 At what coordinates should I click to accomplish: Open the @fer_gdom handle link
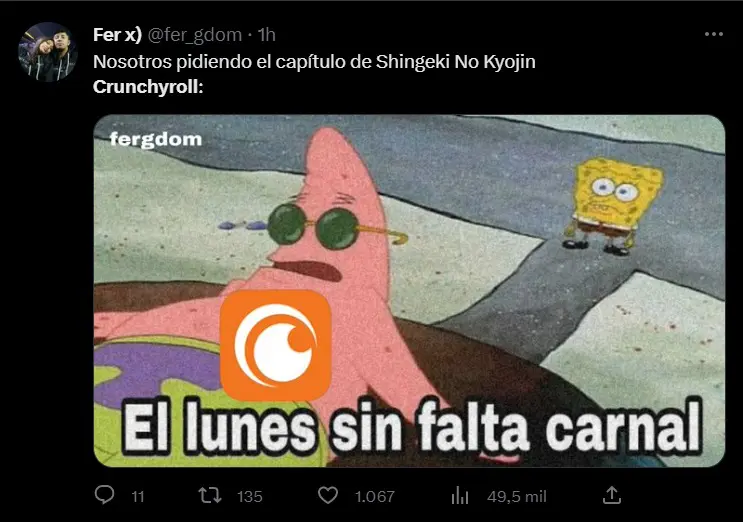tap(195, 35)
